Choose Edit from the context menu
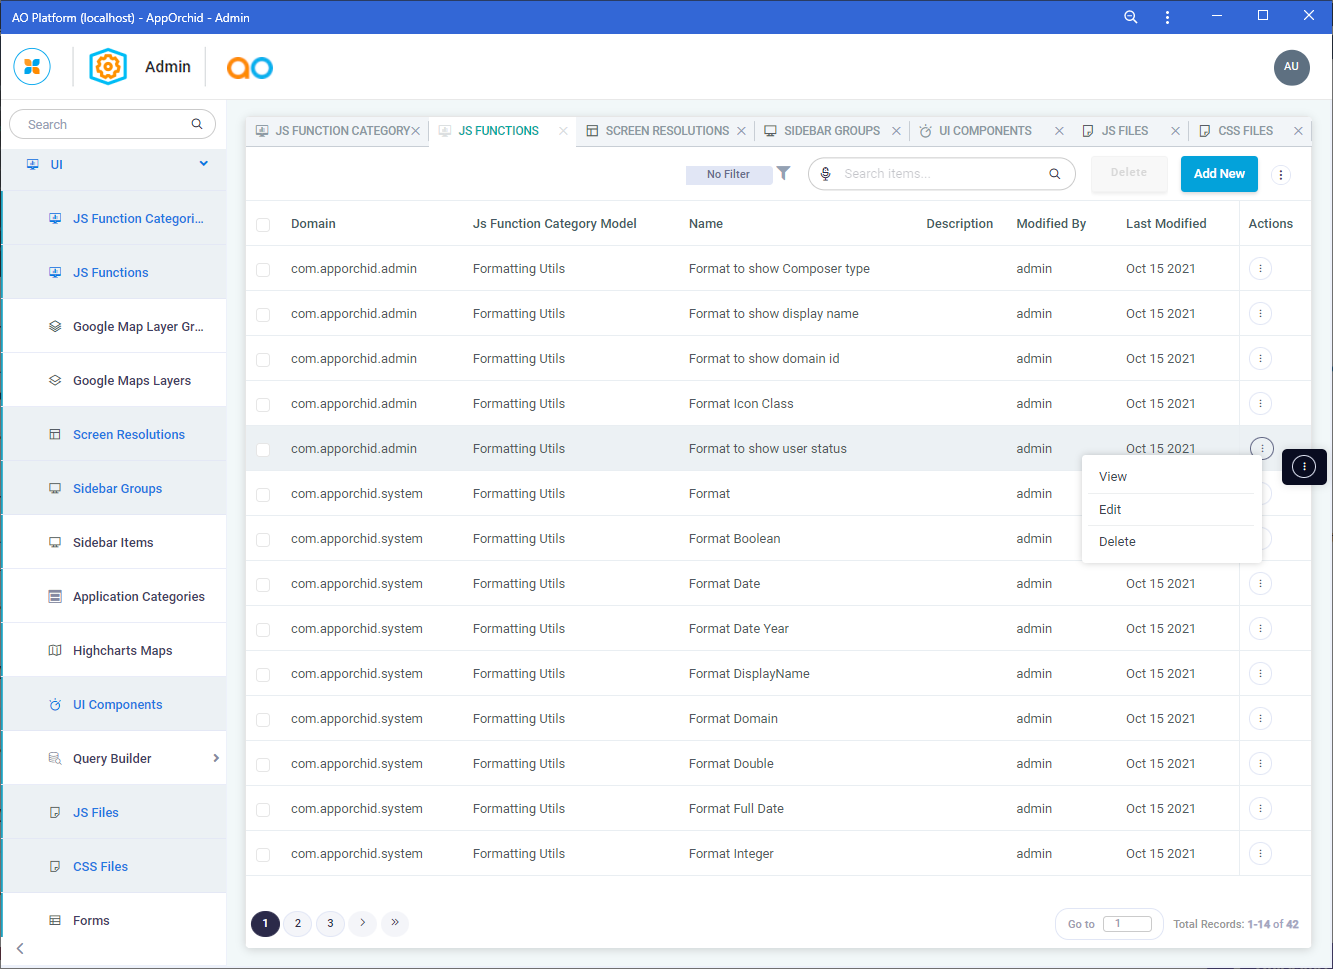 1110,509
